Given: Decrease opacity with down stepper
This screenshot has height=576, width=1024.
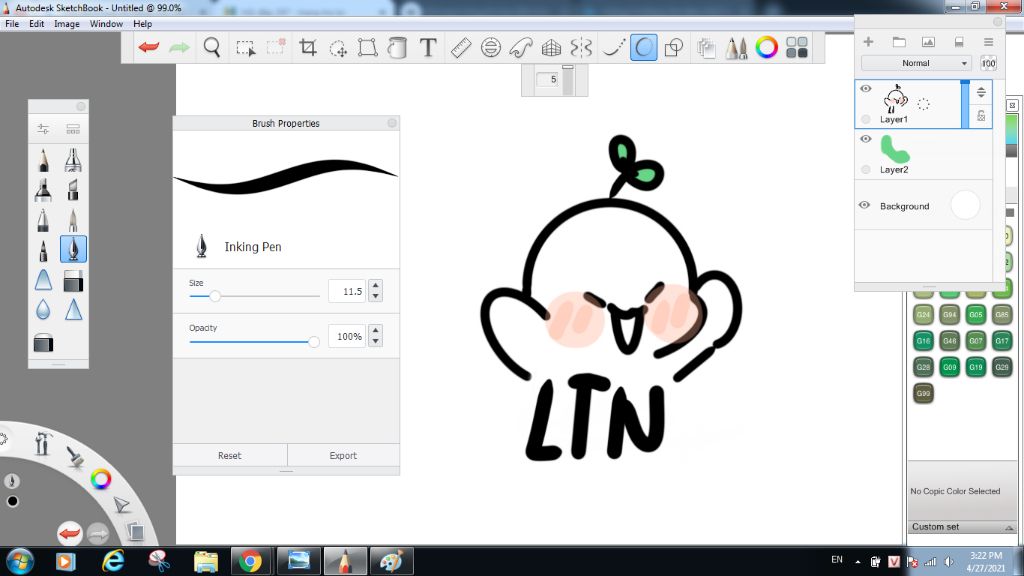Looking at the screenshot, I should point(376,342).
